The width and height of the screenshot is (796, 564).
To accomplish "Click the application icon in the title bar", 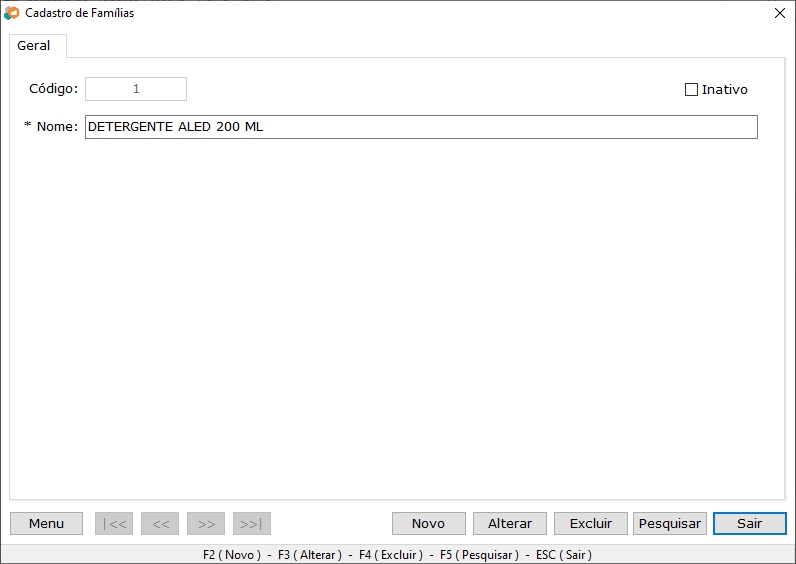I will pos(12,13).
